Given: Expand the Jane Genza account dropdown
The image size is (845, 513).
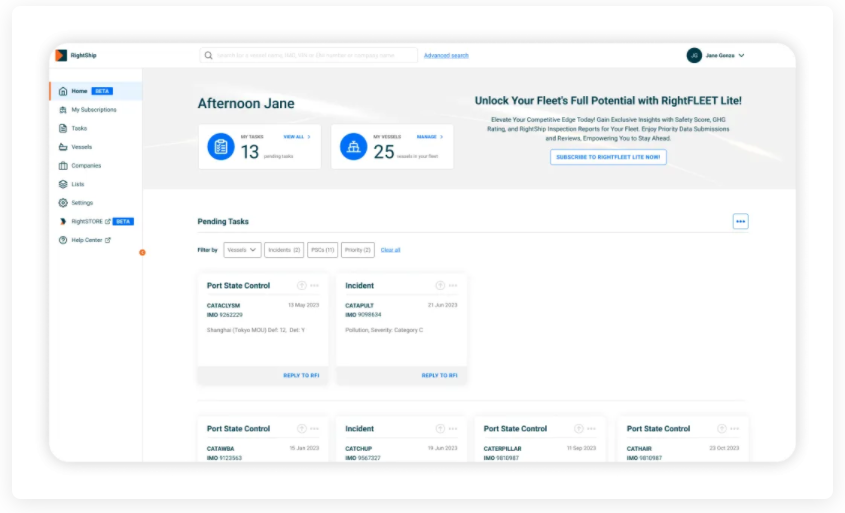Looking at the screenshot, I should click(742, 56).
